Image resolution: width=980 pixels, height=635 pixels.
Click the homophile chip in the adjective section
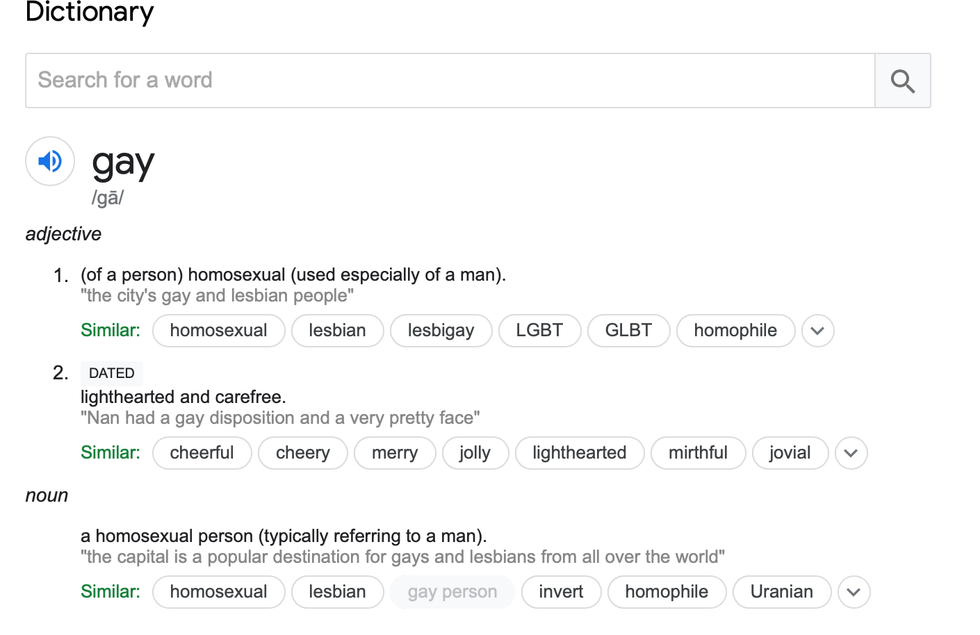[x=735, y=331]
